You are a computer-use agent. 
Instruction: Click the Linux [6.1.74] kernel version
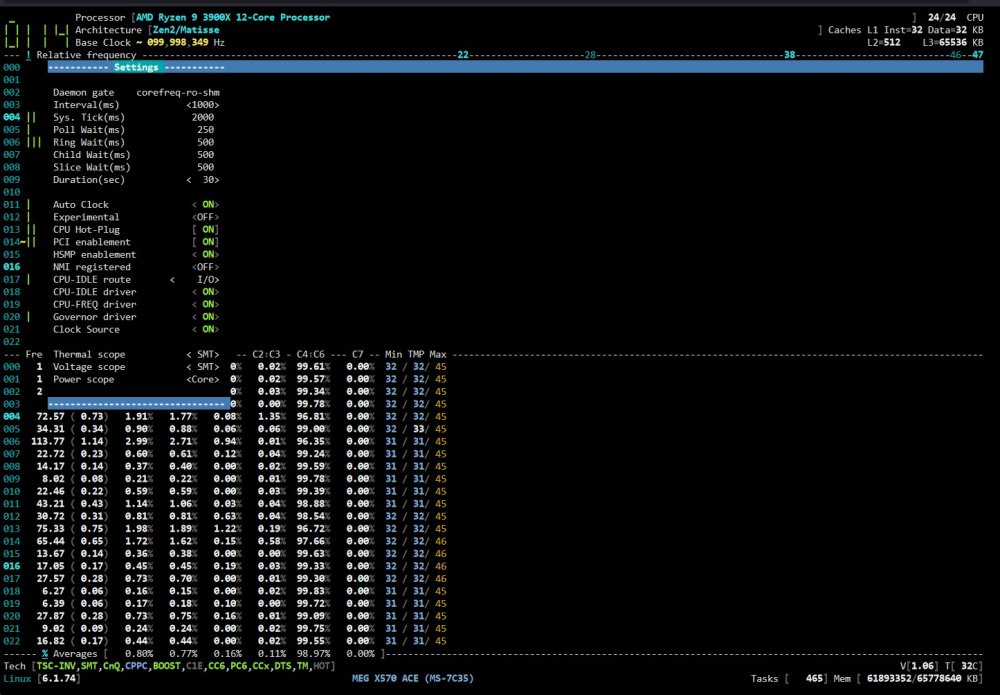[x=42, y=679]
